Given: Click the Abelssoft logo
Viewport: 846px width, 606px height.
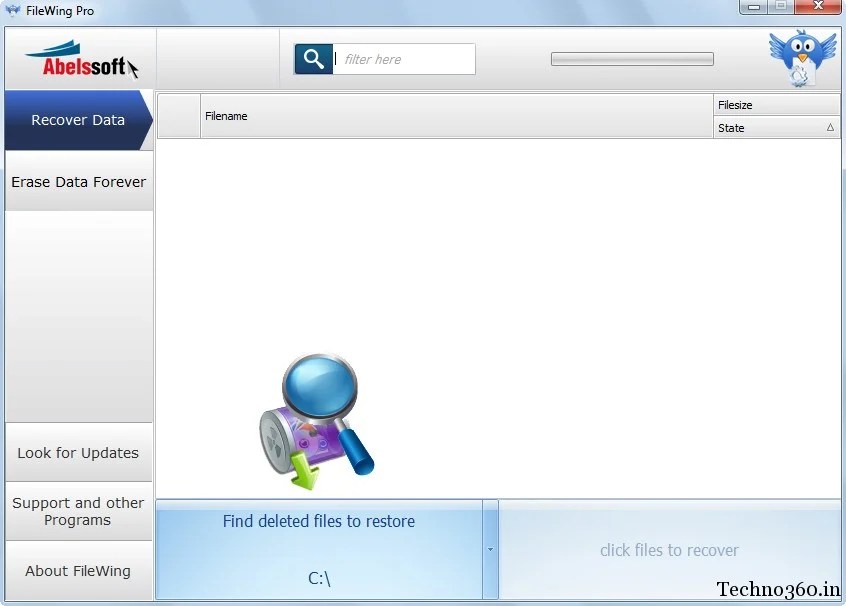Looking at the screenshot, I should [x=81, y=59].
